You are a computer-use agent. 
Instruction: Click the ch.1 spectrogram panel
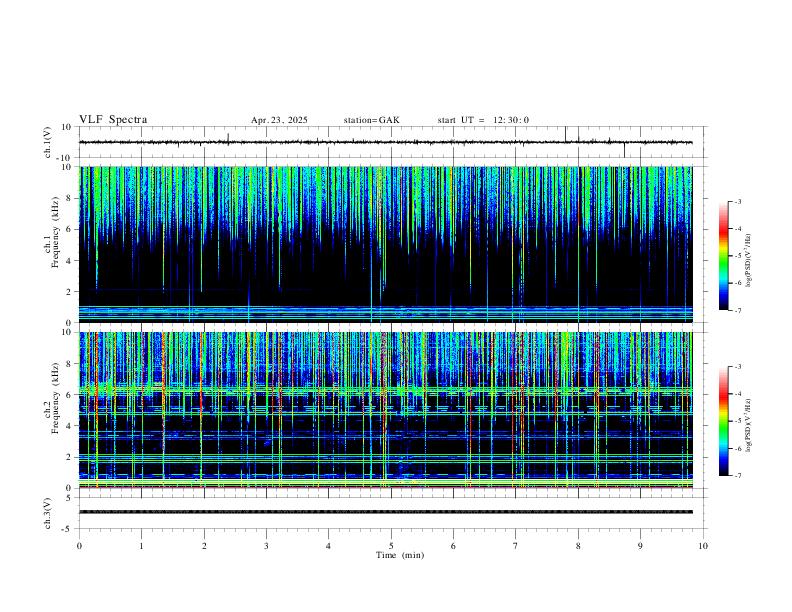tap(385, 244)
